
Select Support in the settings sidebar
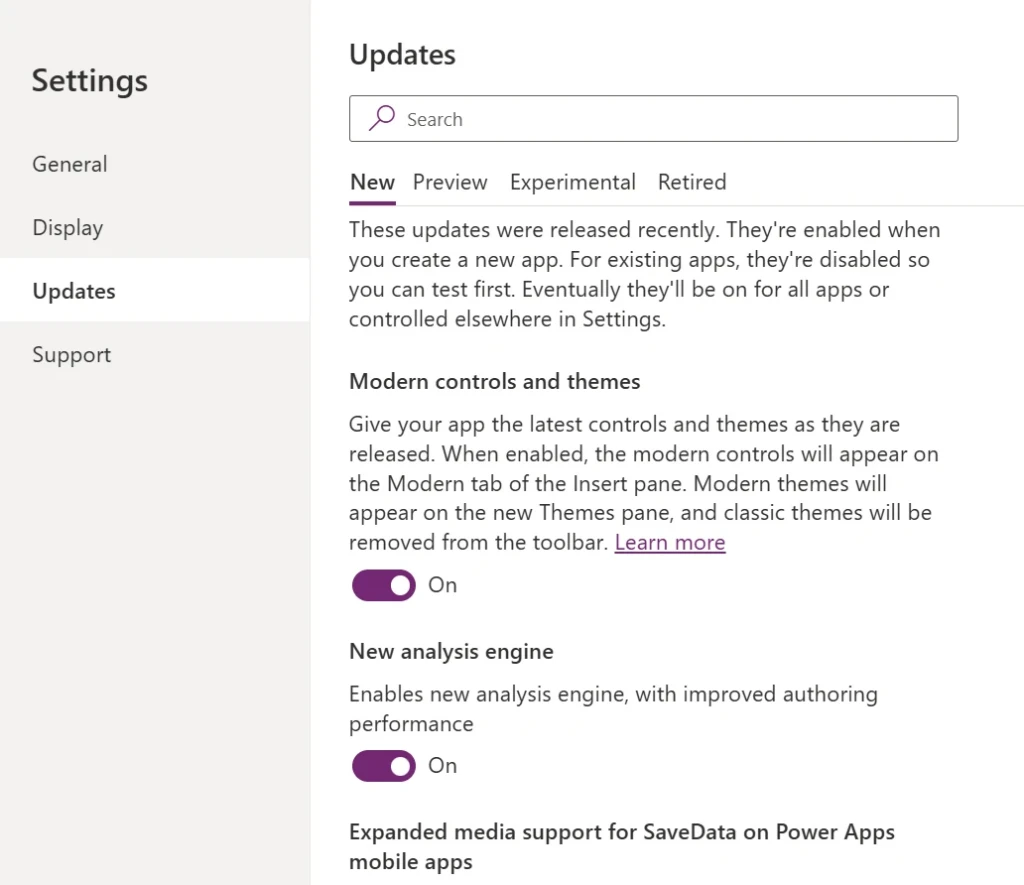tap(71, 354)
